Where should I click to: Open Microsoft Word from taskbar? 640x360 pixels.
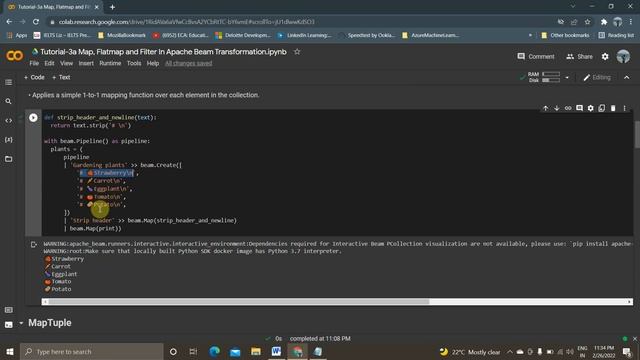click(x=276, y=351)
